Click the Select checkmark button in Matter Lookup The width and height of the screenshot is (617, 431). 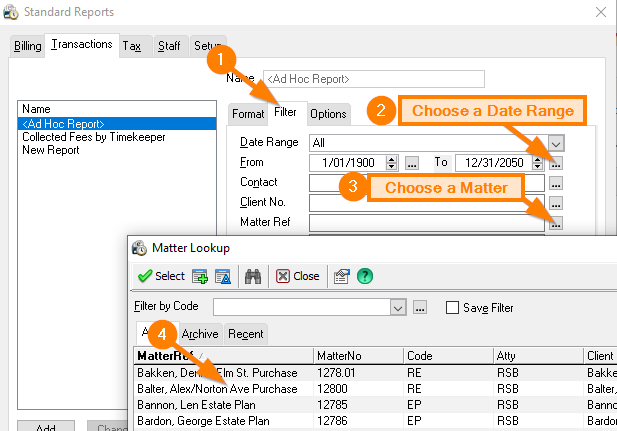pyautogui.click(x=161, y=276)
